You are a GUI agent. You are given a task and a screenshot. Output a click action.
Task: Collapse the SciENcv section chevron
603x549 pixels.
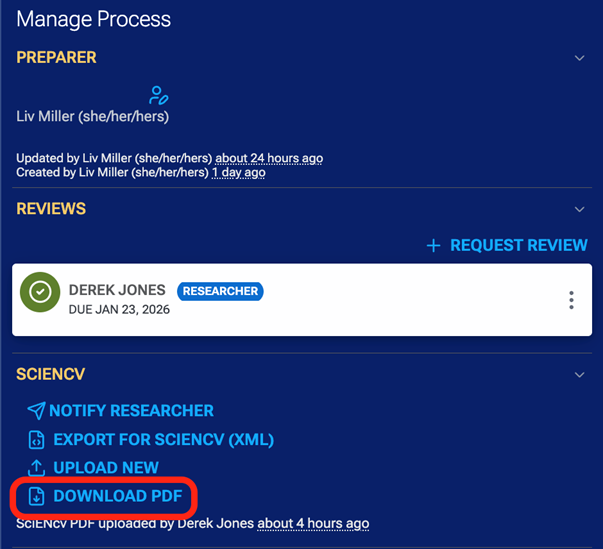tap(579, 375)
